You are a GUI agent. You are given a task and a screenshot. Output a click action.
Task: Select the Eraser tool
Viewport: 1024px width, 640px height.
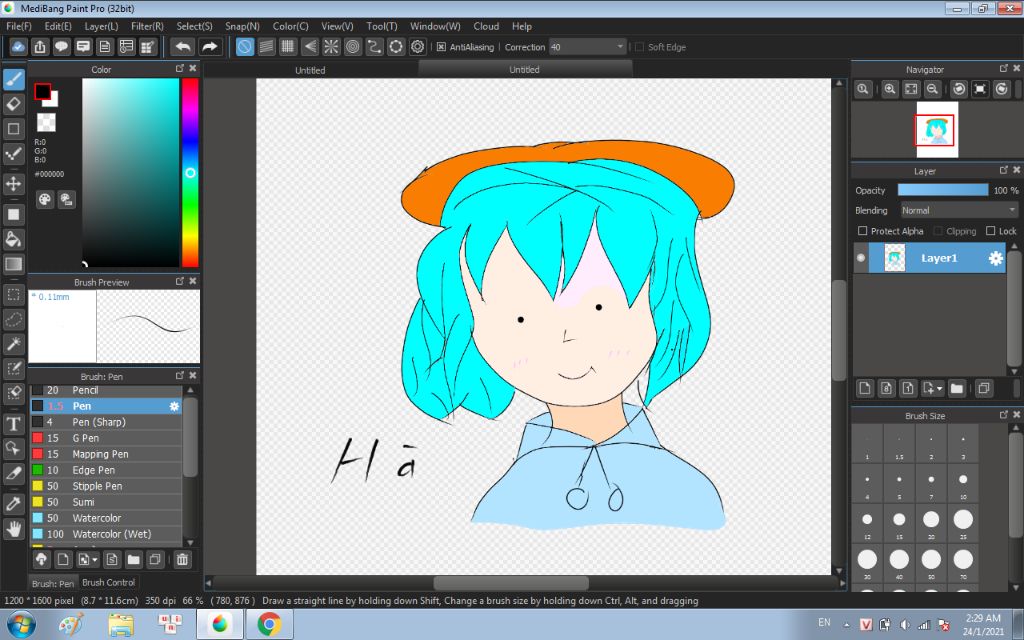click(14, 104)
